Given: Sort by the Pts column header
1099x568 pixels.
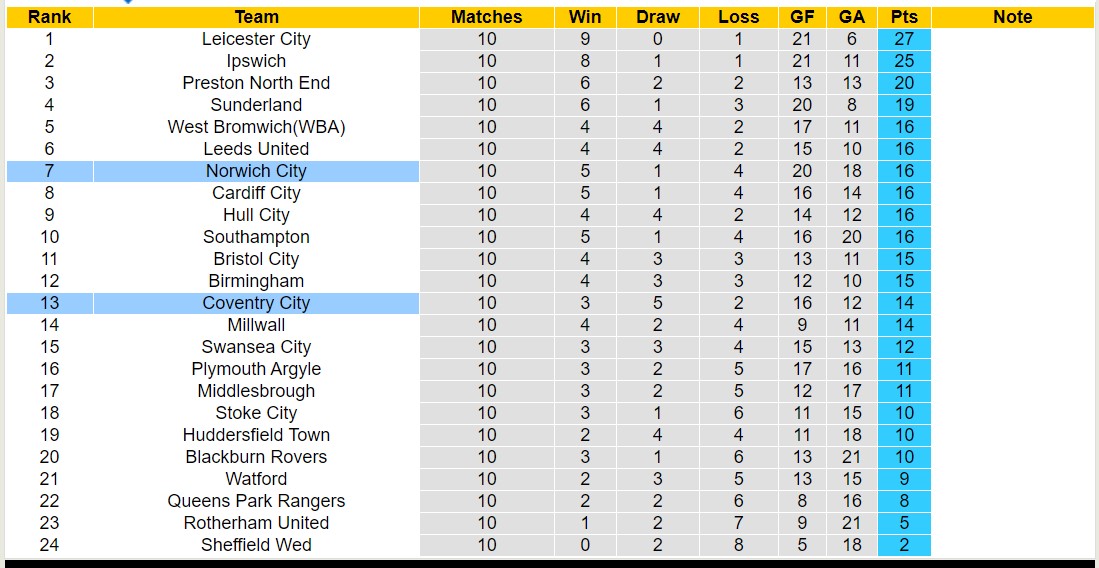Looking at the screenshot, I should [904, 17].
